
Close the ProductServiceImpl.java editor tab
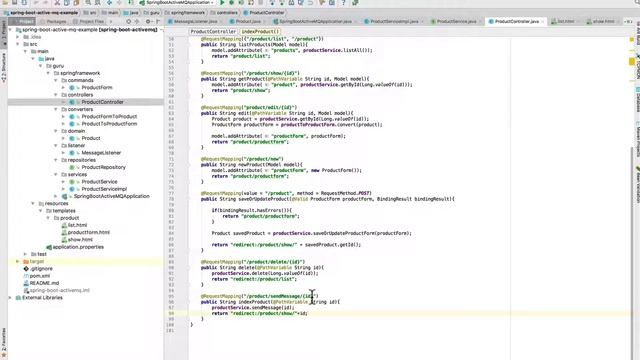click(422, 21)
